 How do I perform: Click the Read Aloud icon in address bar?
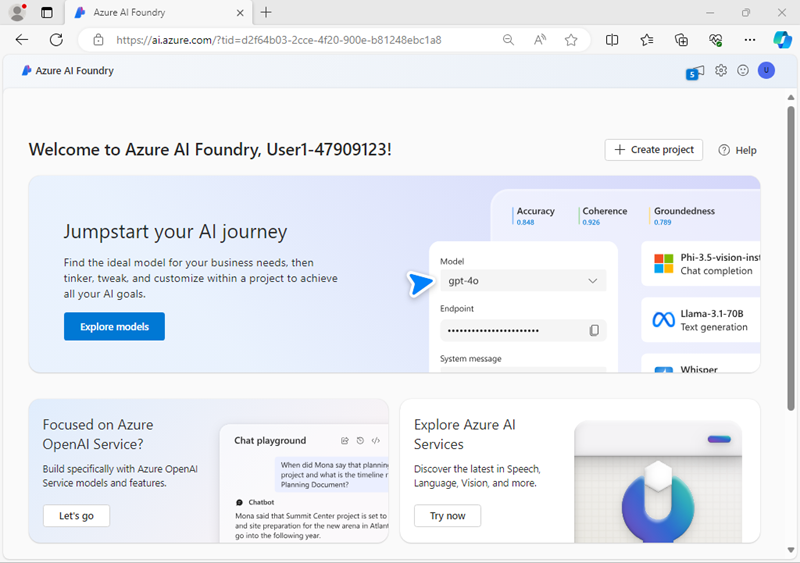(540, 40)
